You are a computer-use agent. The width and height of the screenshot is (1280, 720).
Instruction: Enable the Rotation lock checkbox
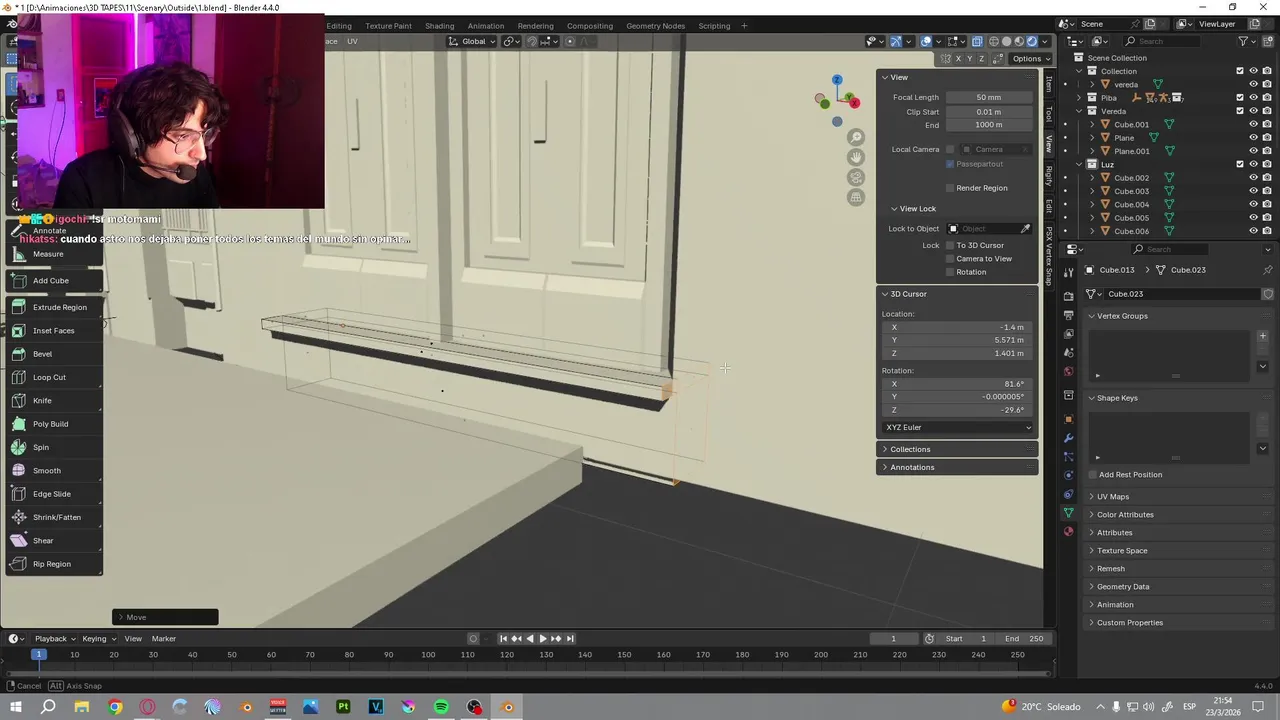(x=950, y=272)
